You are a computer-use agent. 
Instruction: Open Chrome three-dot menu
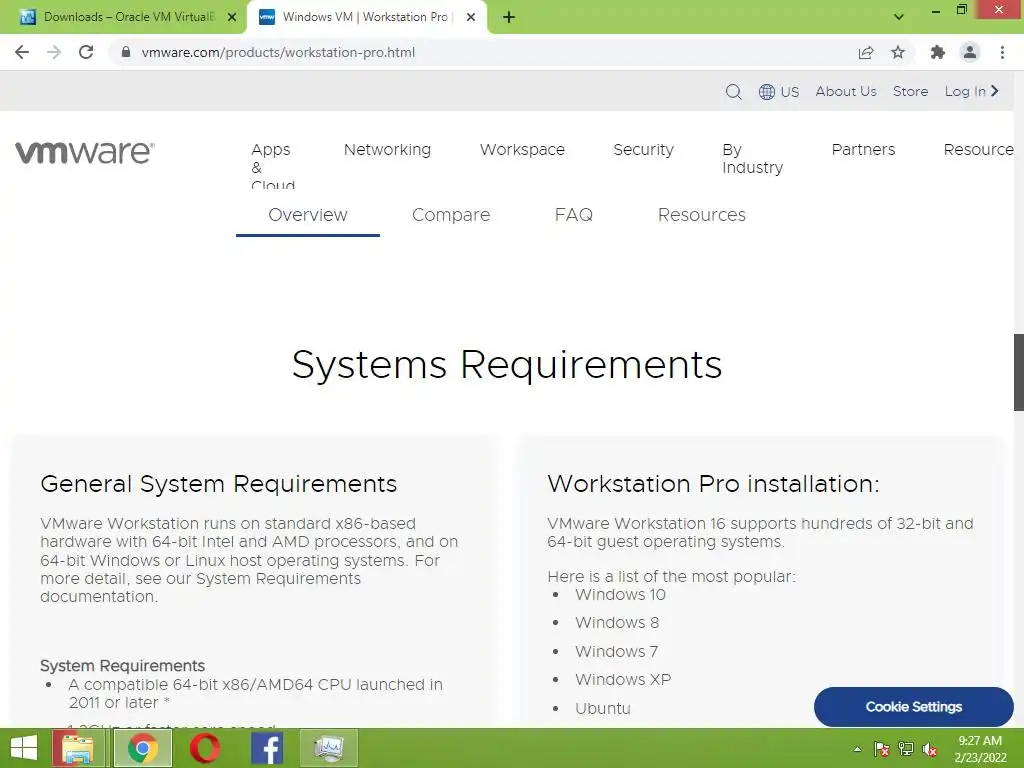[x=1002, y=52]
